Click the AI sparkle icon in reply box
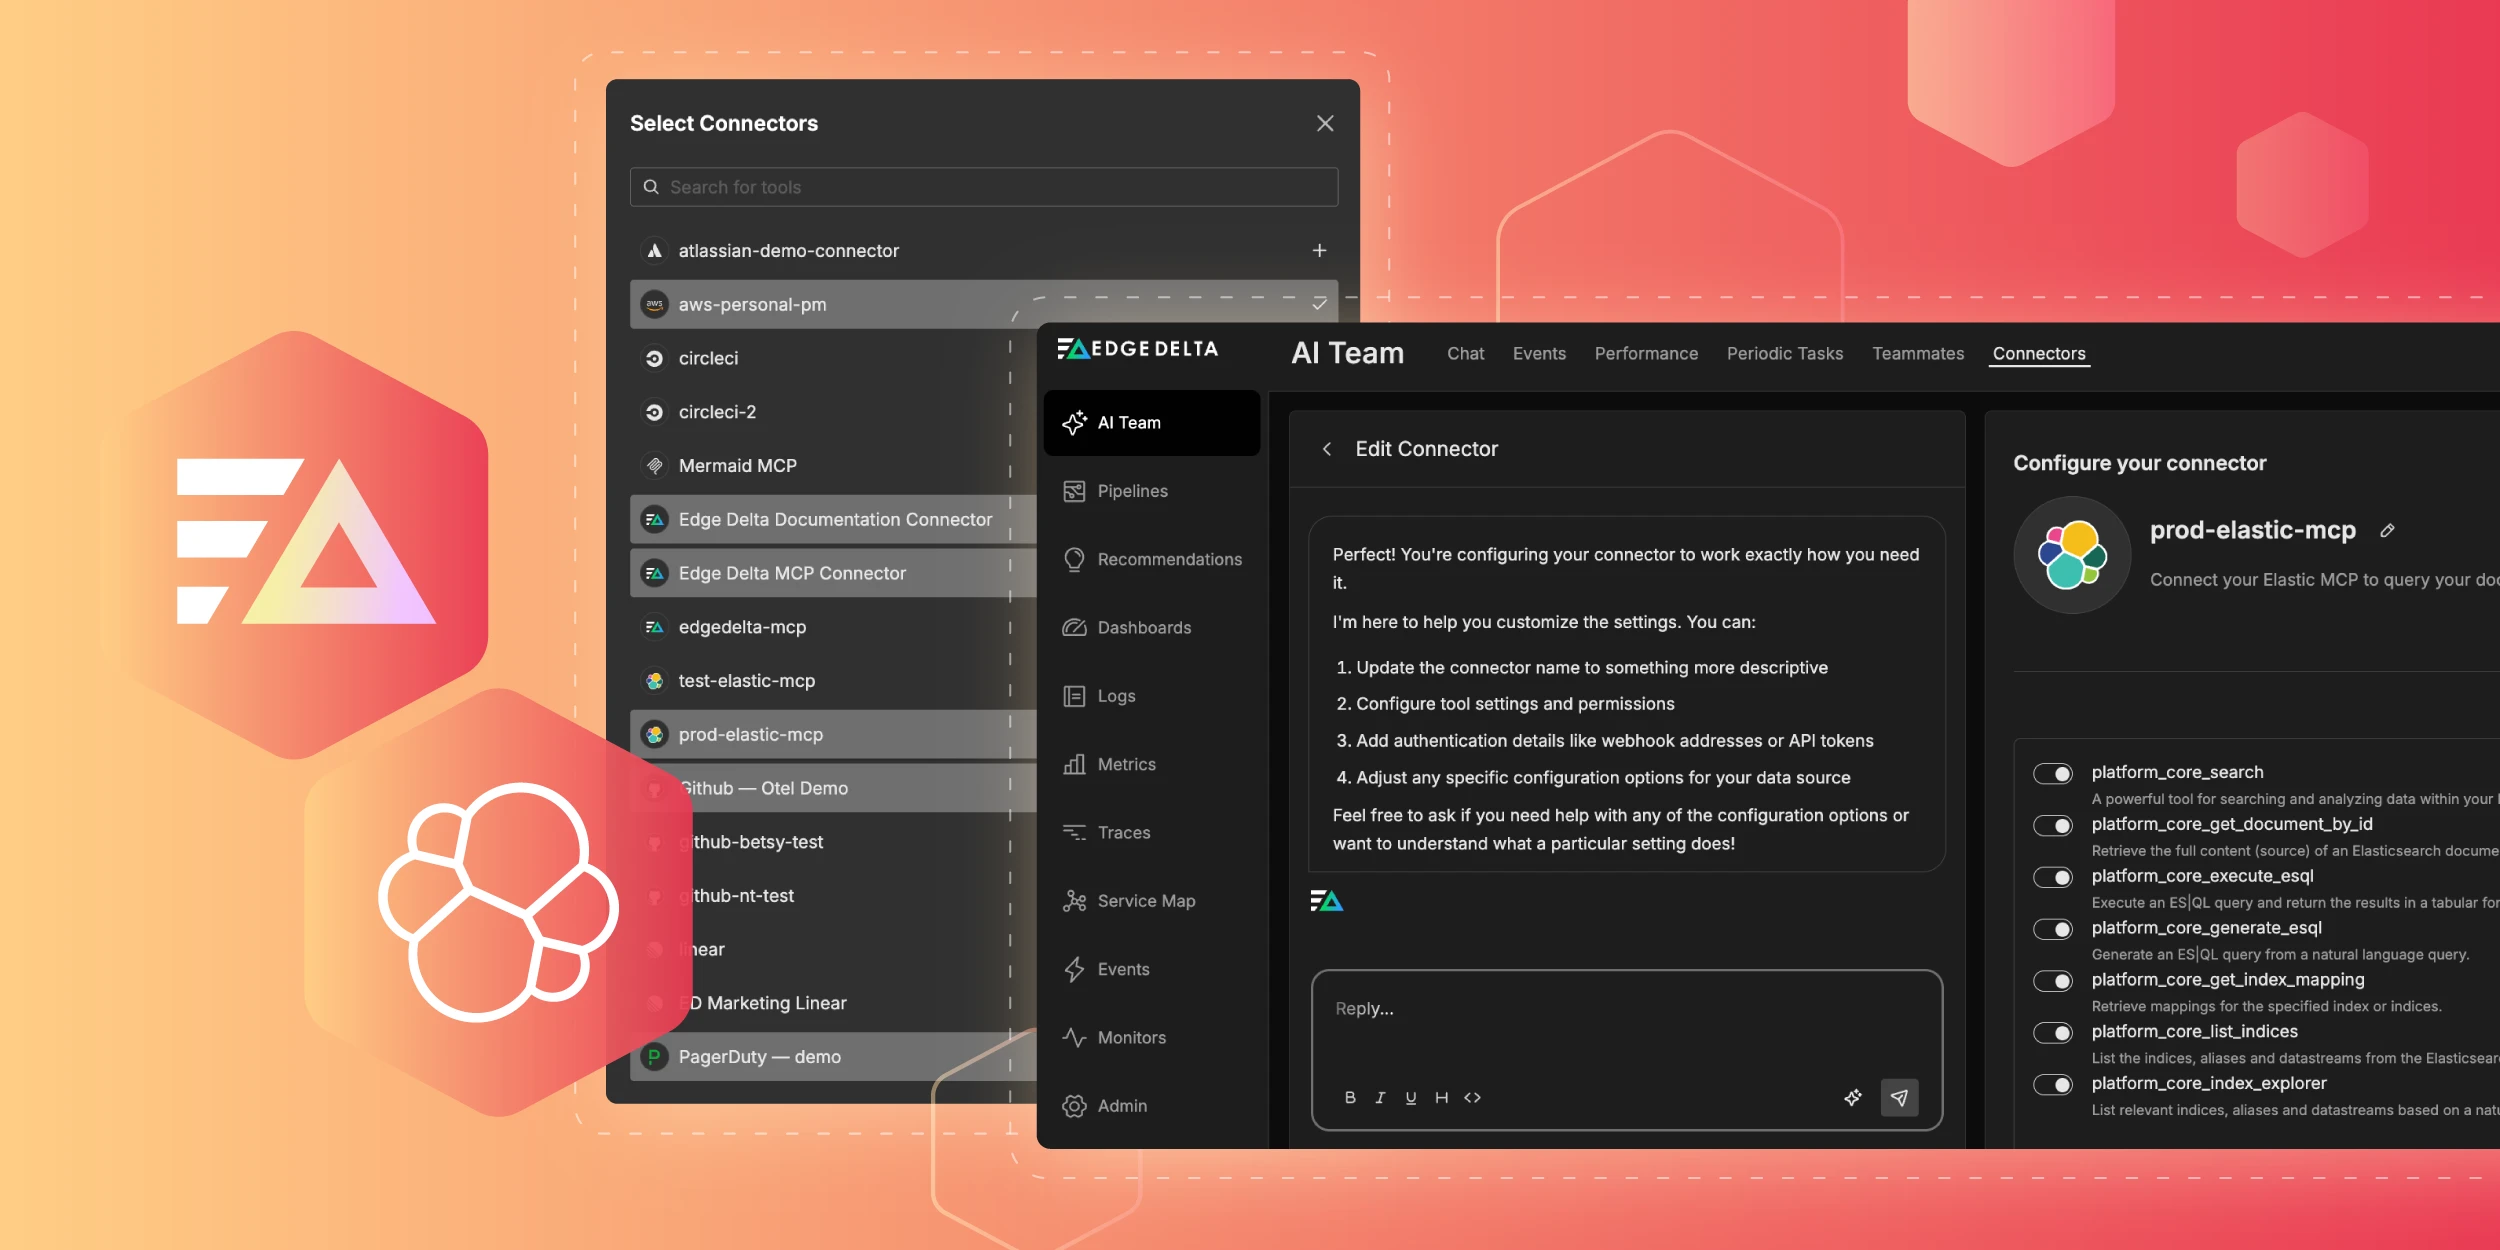2500x1250 pixels. tap(1853, 1097)
